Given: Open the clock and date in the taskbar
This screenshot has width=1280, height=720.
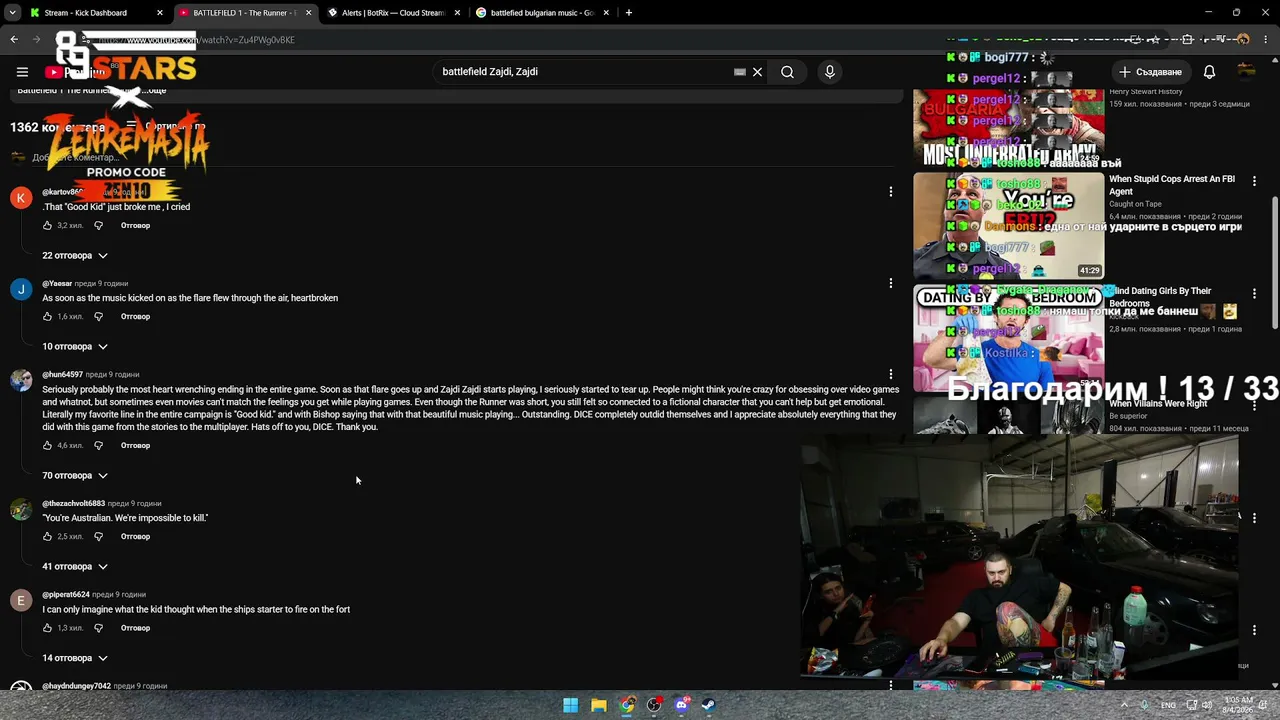Looking at the screenshot, I should click(x=1237, y=705).
